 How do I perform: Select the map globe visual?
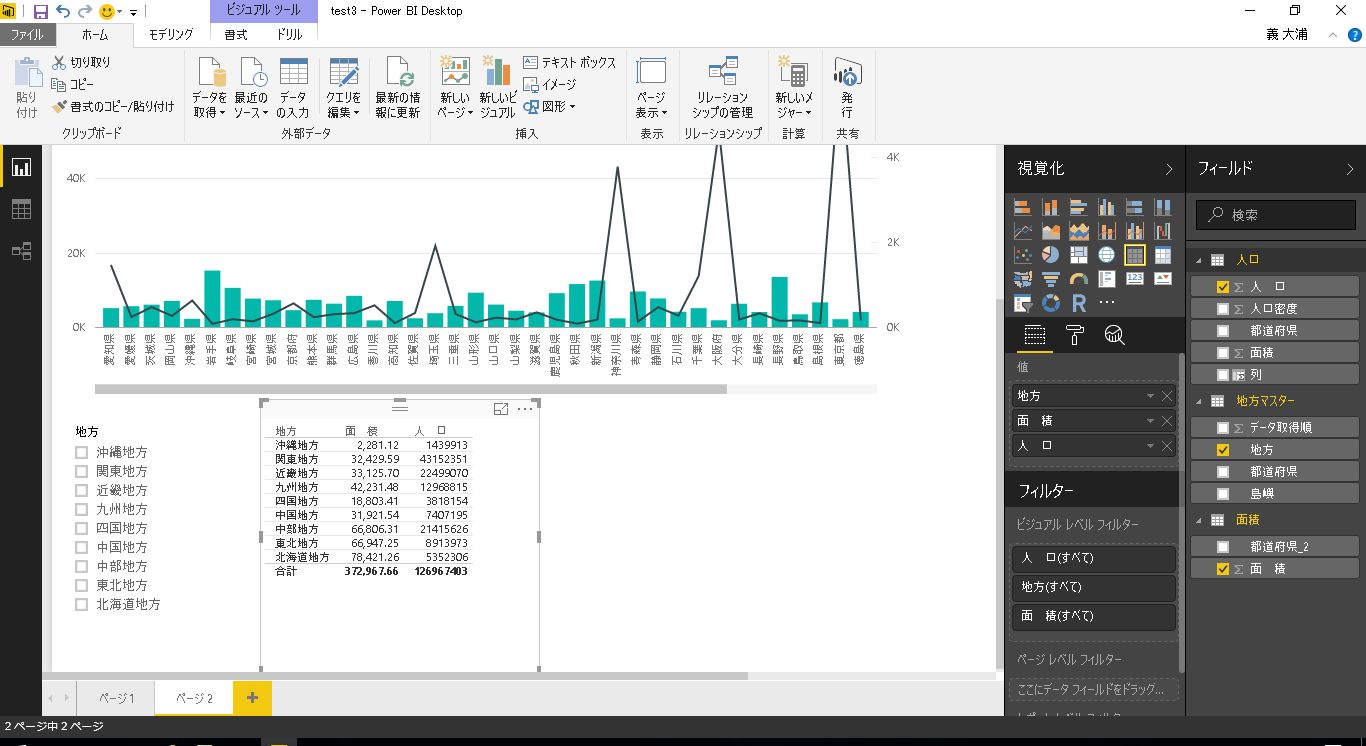1107,255
